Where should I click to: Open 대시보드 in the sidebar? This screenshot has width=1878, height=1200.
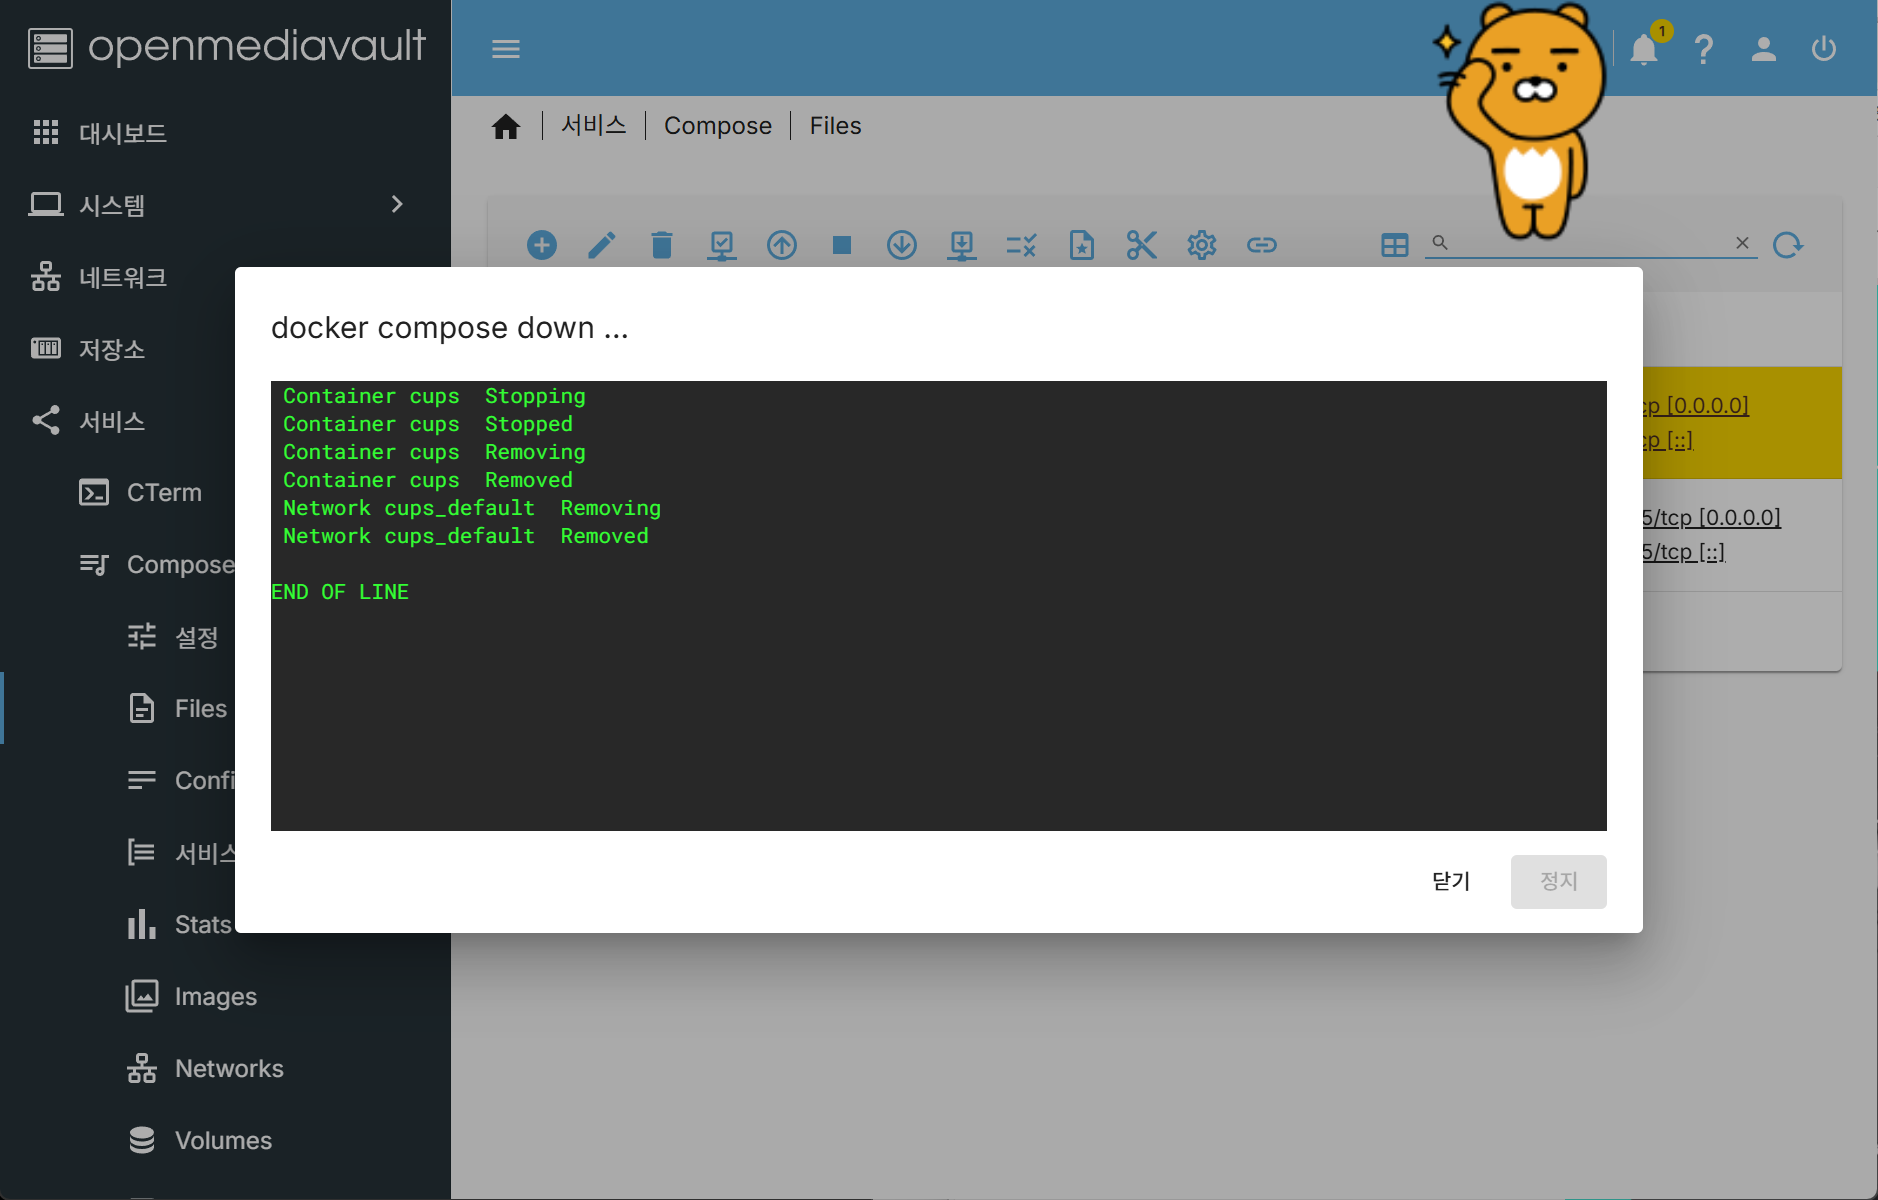[x=225, y=132]
